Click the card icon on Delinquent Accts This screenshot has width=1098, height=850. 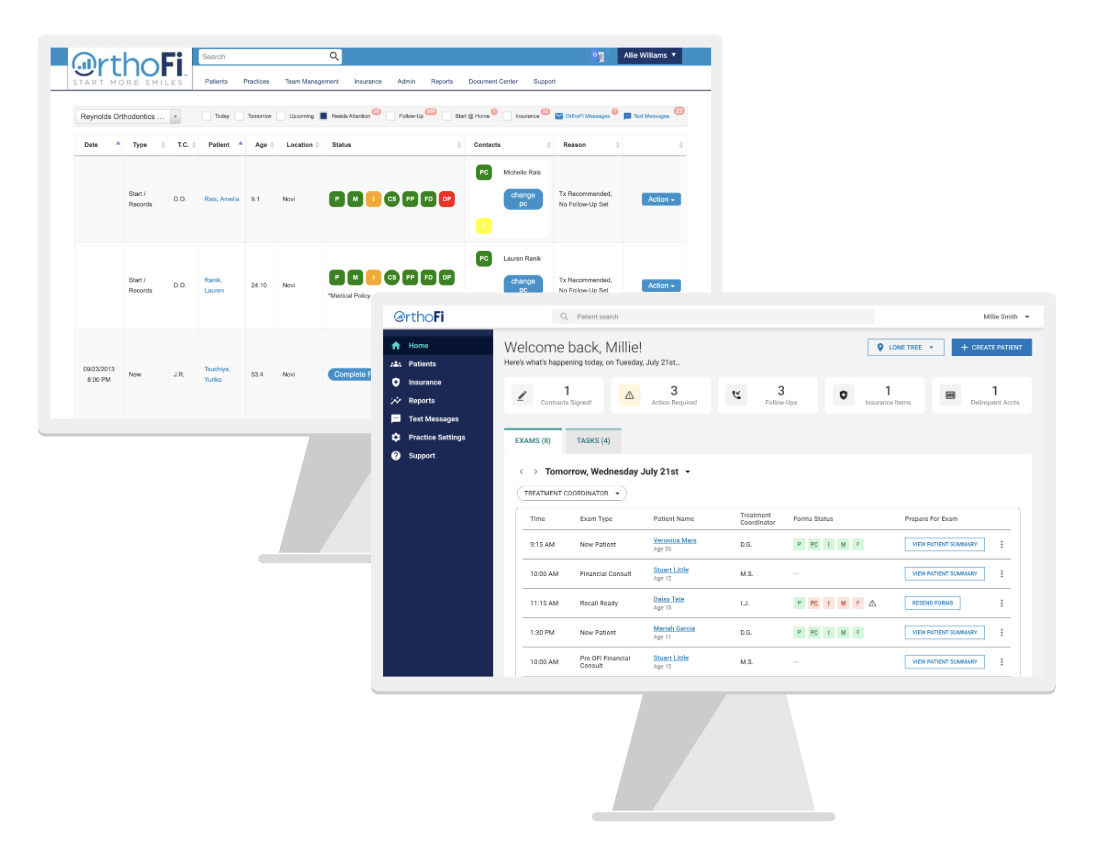click(x=950, y=395)
